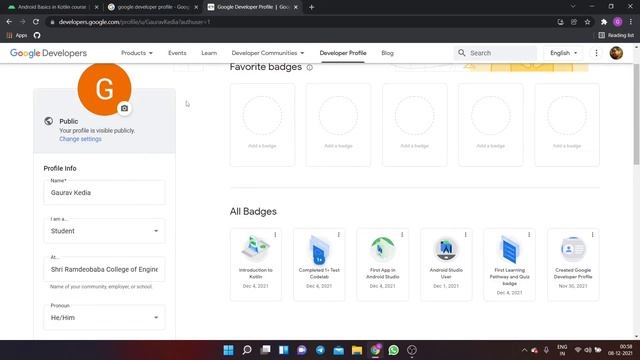Expand the Products dropdown menu

click(x=137, y=53)
